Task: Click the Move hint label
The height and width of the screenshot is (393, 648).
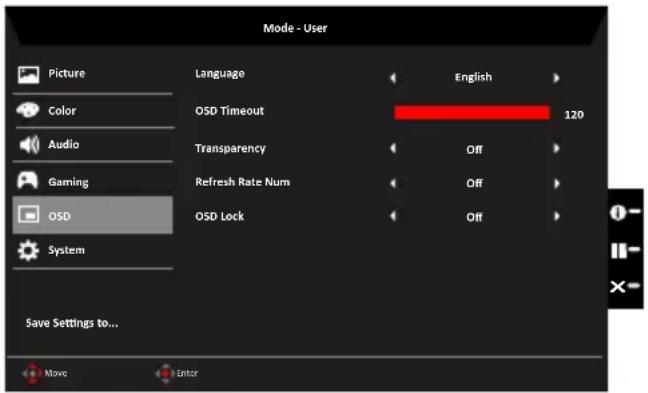Action: click(56, 373)
